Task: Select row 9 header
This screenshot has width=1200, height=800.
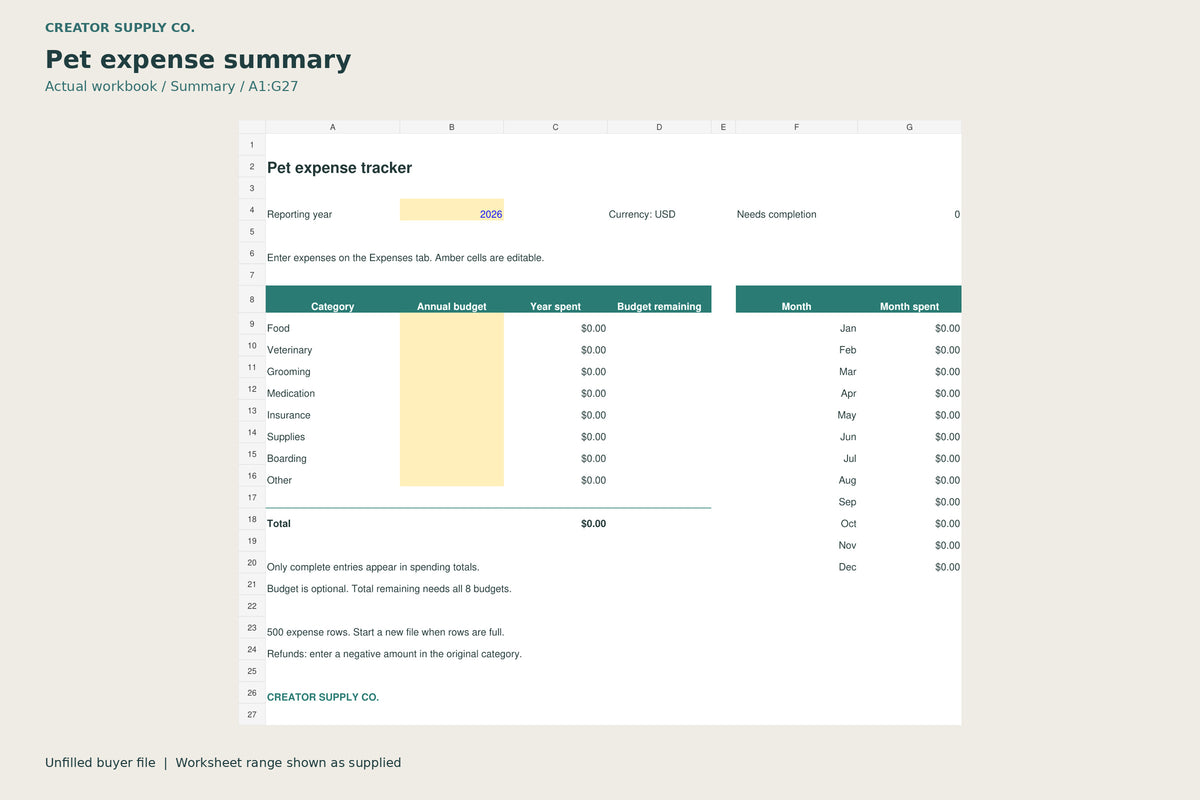Action: point(252,324)
